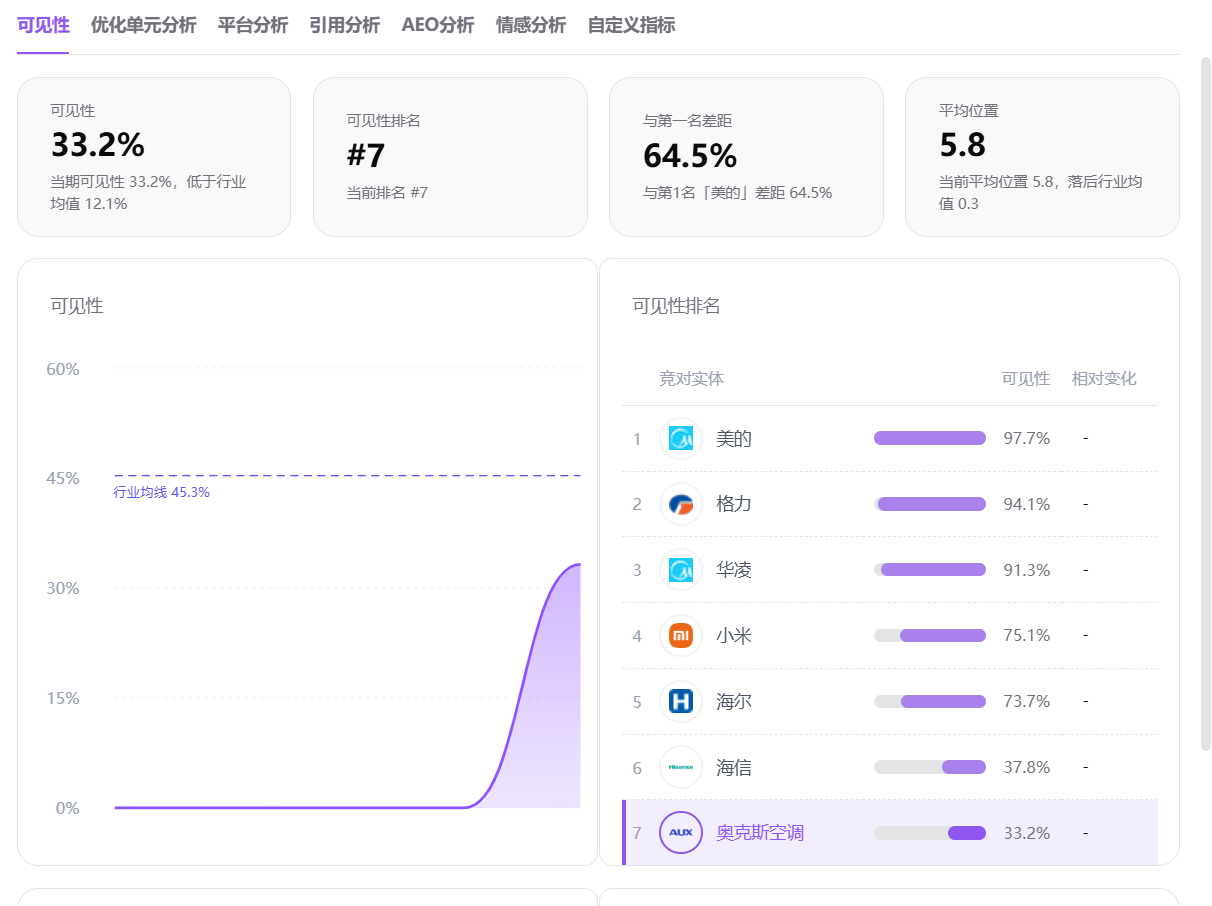Click the 33.2% value in 奥克斯空调 row
Viewport: 1212px width, 906px height.
(x=1027, y=833)
